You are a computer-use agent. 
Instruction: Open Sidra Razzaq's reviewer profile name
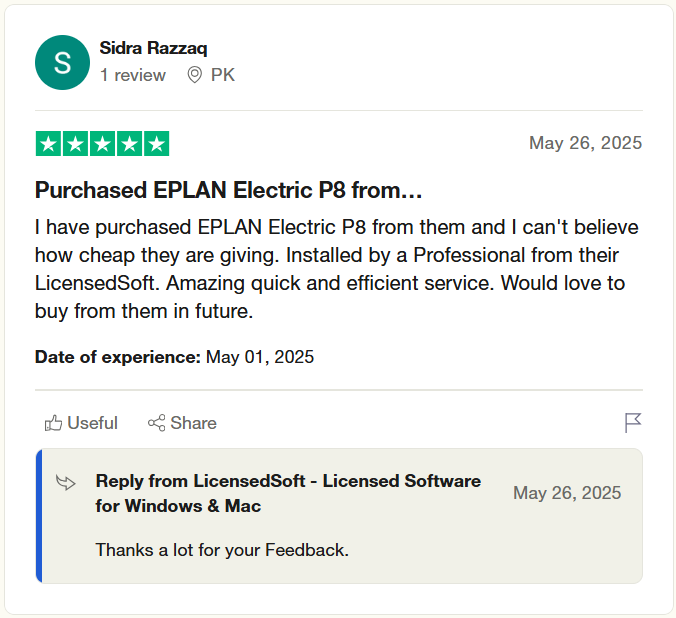(x=153, y=48)
